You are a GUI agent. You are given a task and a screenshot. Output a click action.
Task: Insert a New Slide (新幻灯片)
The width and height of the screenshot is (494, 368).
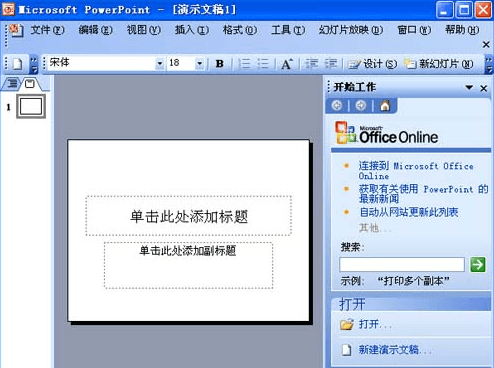click(439, 64)
